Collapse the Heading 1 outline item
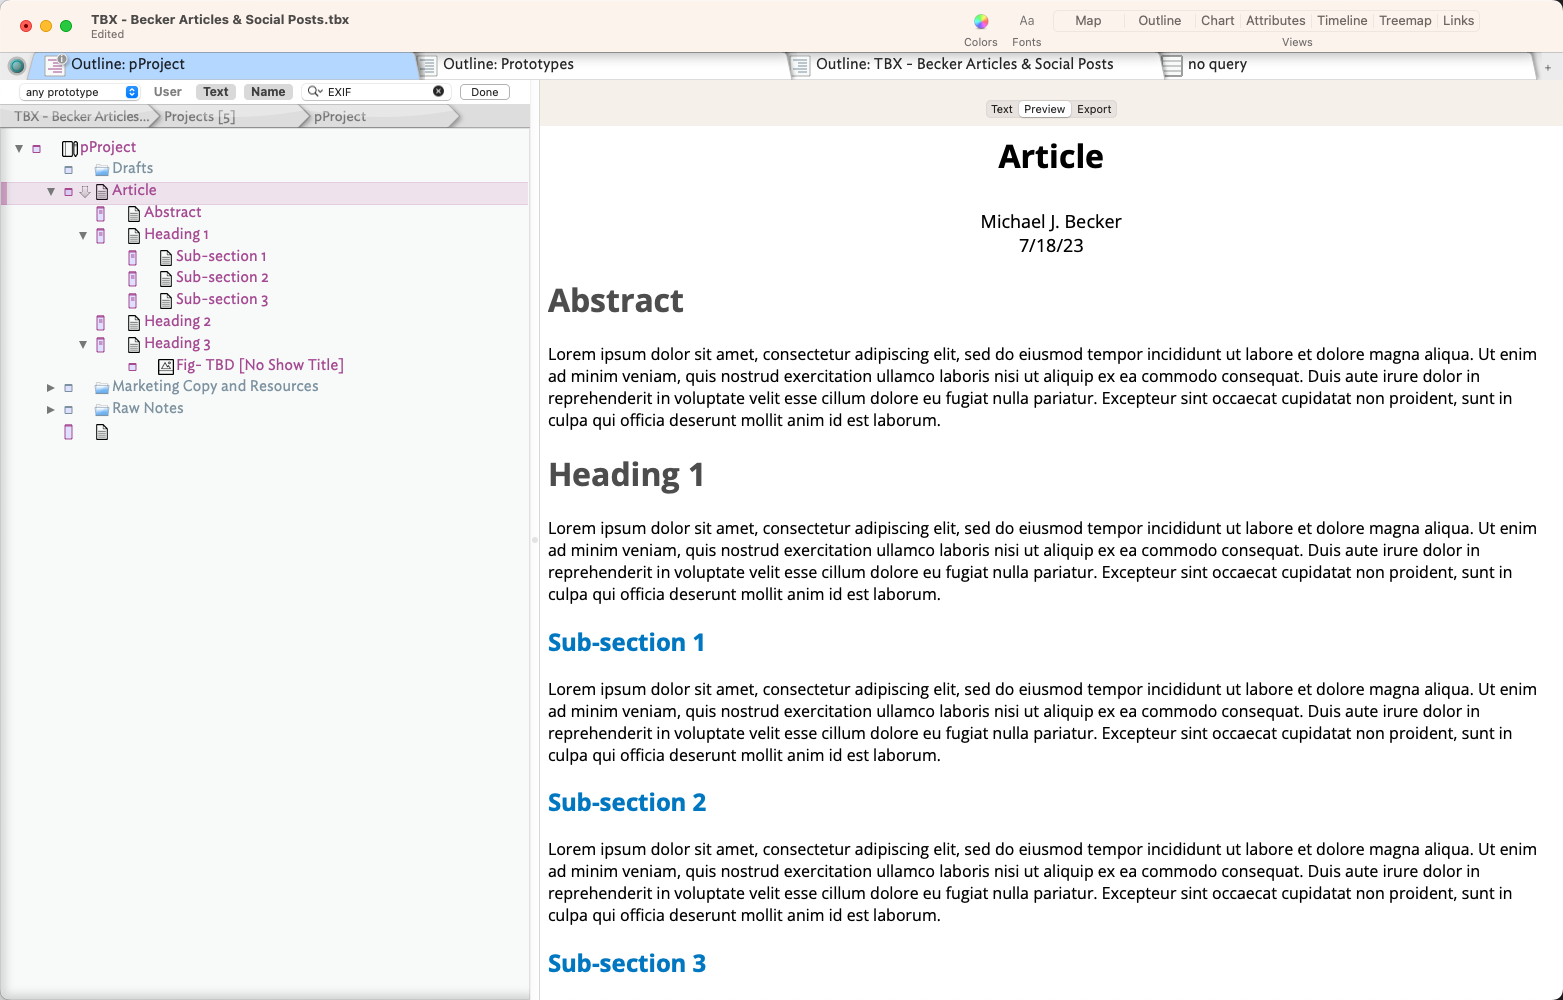This screenshot has width=1563, height=1000. [x=83, y=235]
